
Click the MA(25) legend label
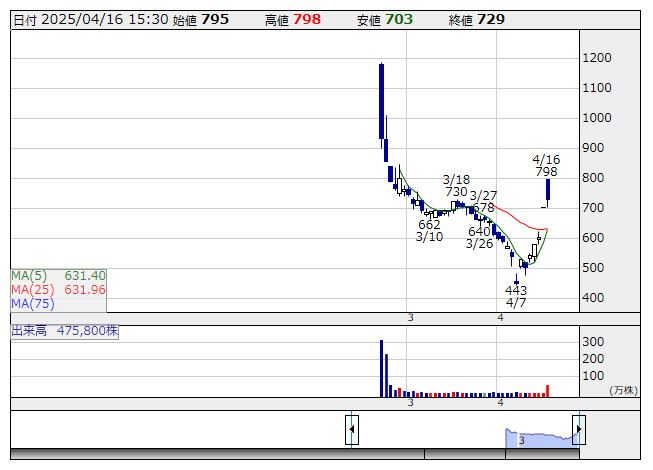click(32, 290)
